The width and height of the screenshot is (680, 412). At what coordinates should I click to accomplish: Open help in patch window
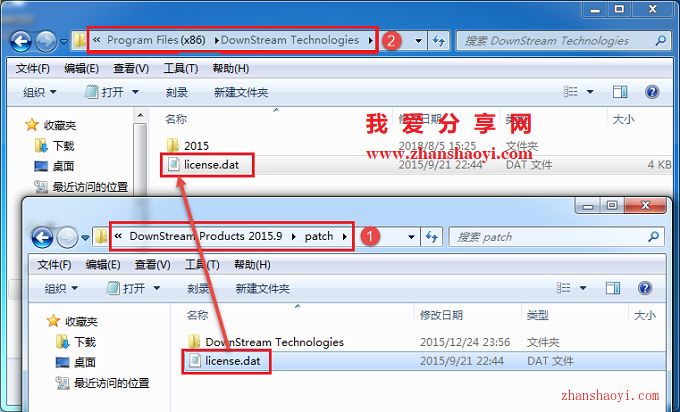pyautogui.click(x=645, y=288)
